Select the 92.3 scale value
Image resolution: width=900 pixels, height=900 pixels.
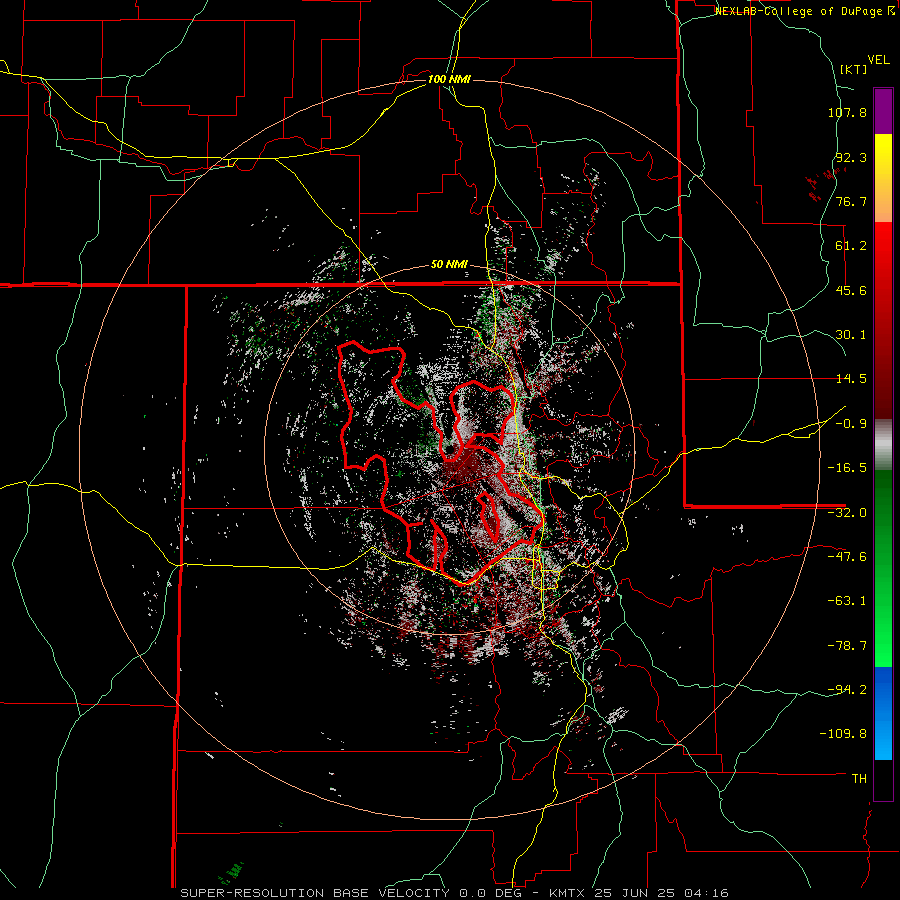(851, 157)
